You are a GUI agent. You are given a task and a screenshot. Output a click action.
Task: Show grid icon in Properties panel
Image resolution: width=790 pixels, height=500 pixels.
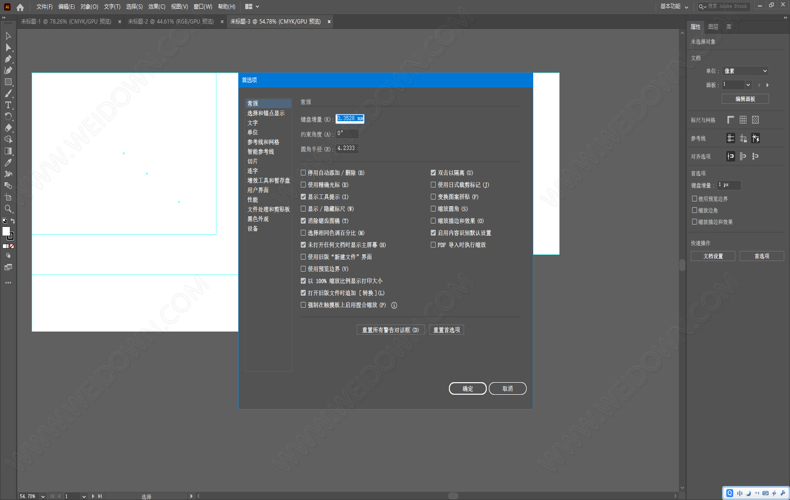click(743, 120)
